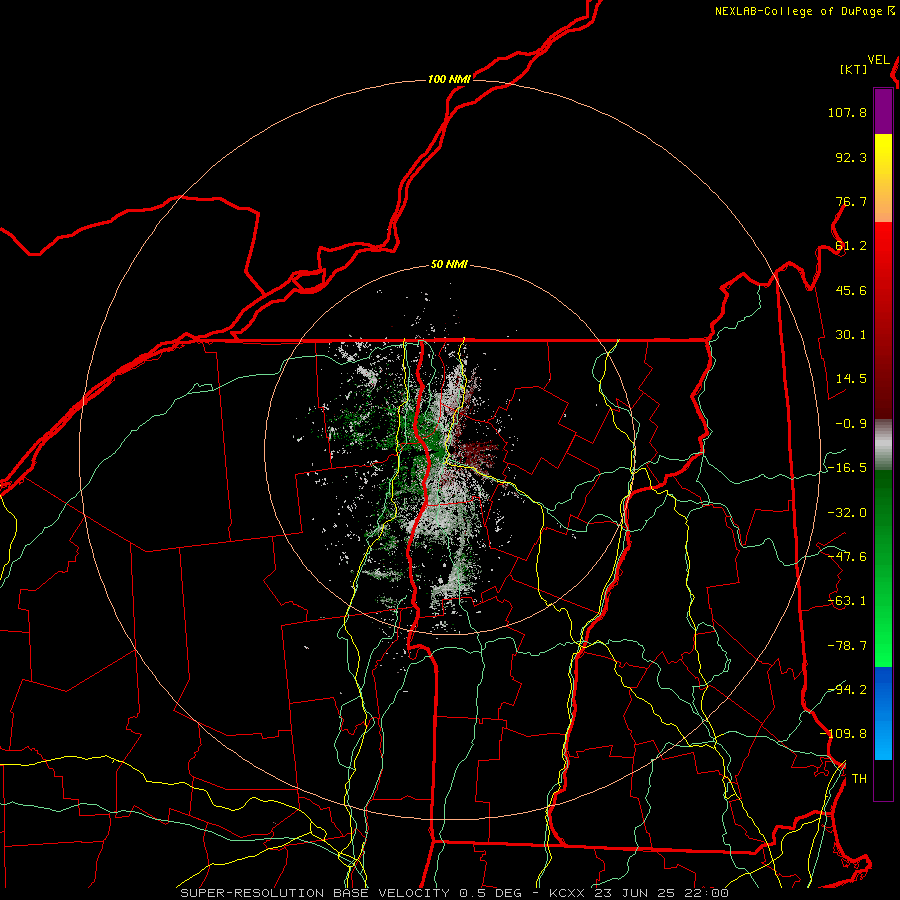Click the -109.8 velocity scale value
The image size is (900, 900).
(844, 734)
